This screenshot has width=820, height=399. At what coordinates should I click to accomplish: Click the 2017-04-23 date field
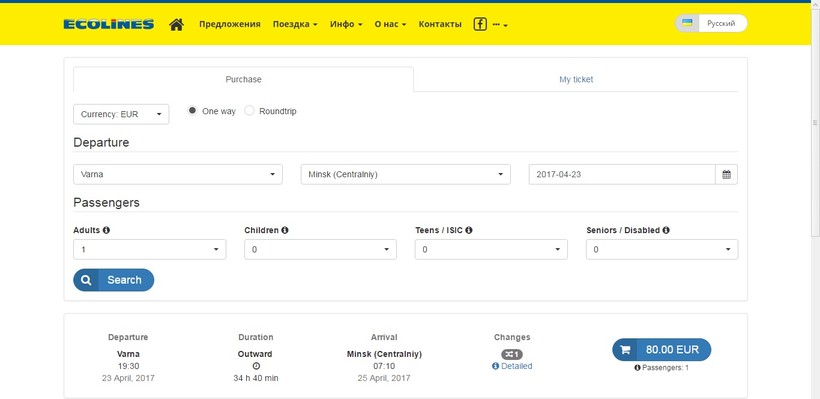[622, 175]
